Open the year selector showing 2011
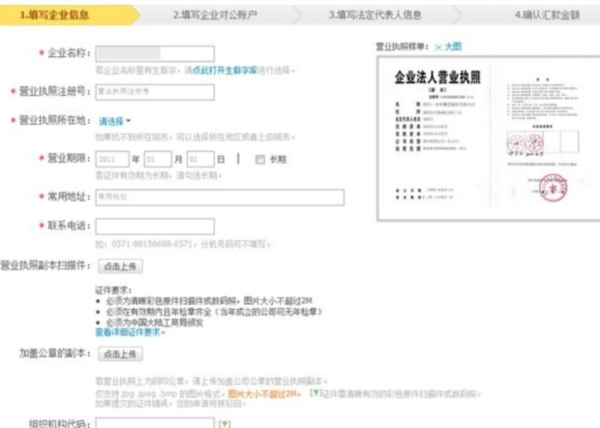Viewport: 600px width, 428px height. 115,158
